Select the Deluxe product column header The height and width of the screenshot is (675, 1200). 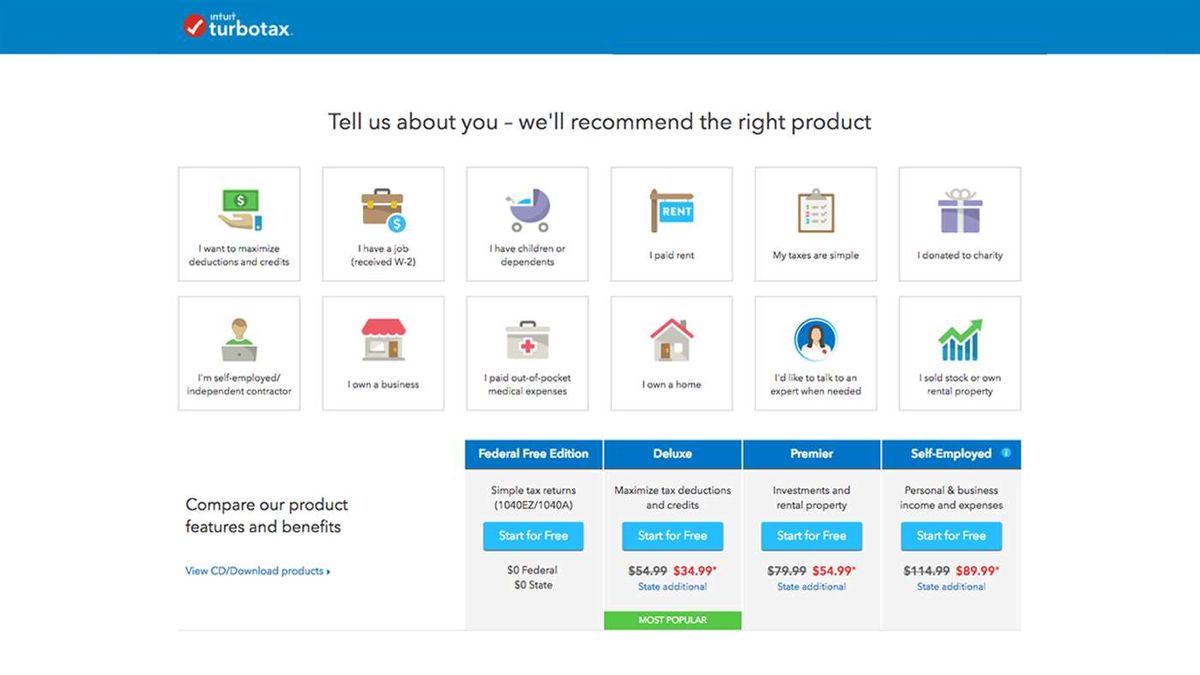(x=672, y=454)
